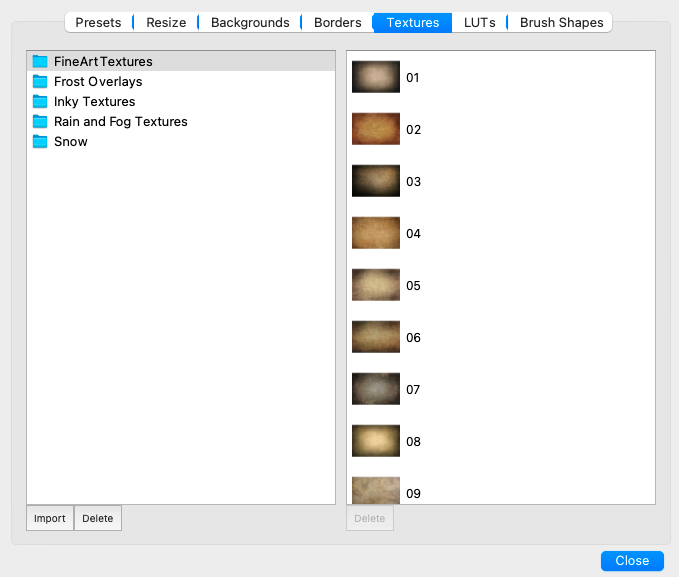Open the Borders tab
679x577 pixels.
point(337,22)
